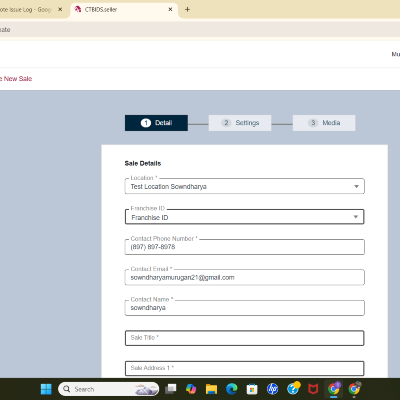Expand the Location dropdown arrow
The width and height of the screenshot is (400, 400).
[356, 186]
